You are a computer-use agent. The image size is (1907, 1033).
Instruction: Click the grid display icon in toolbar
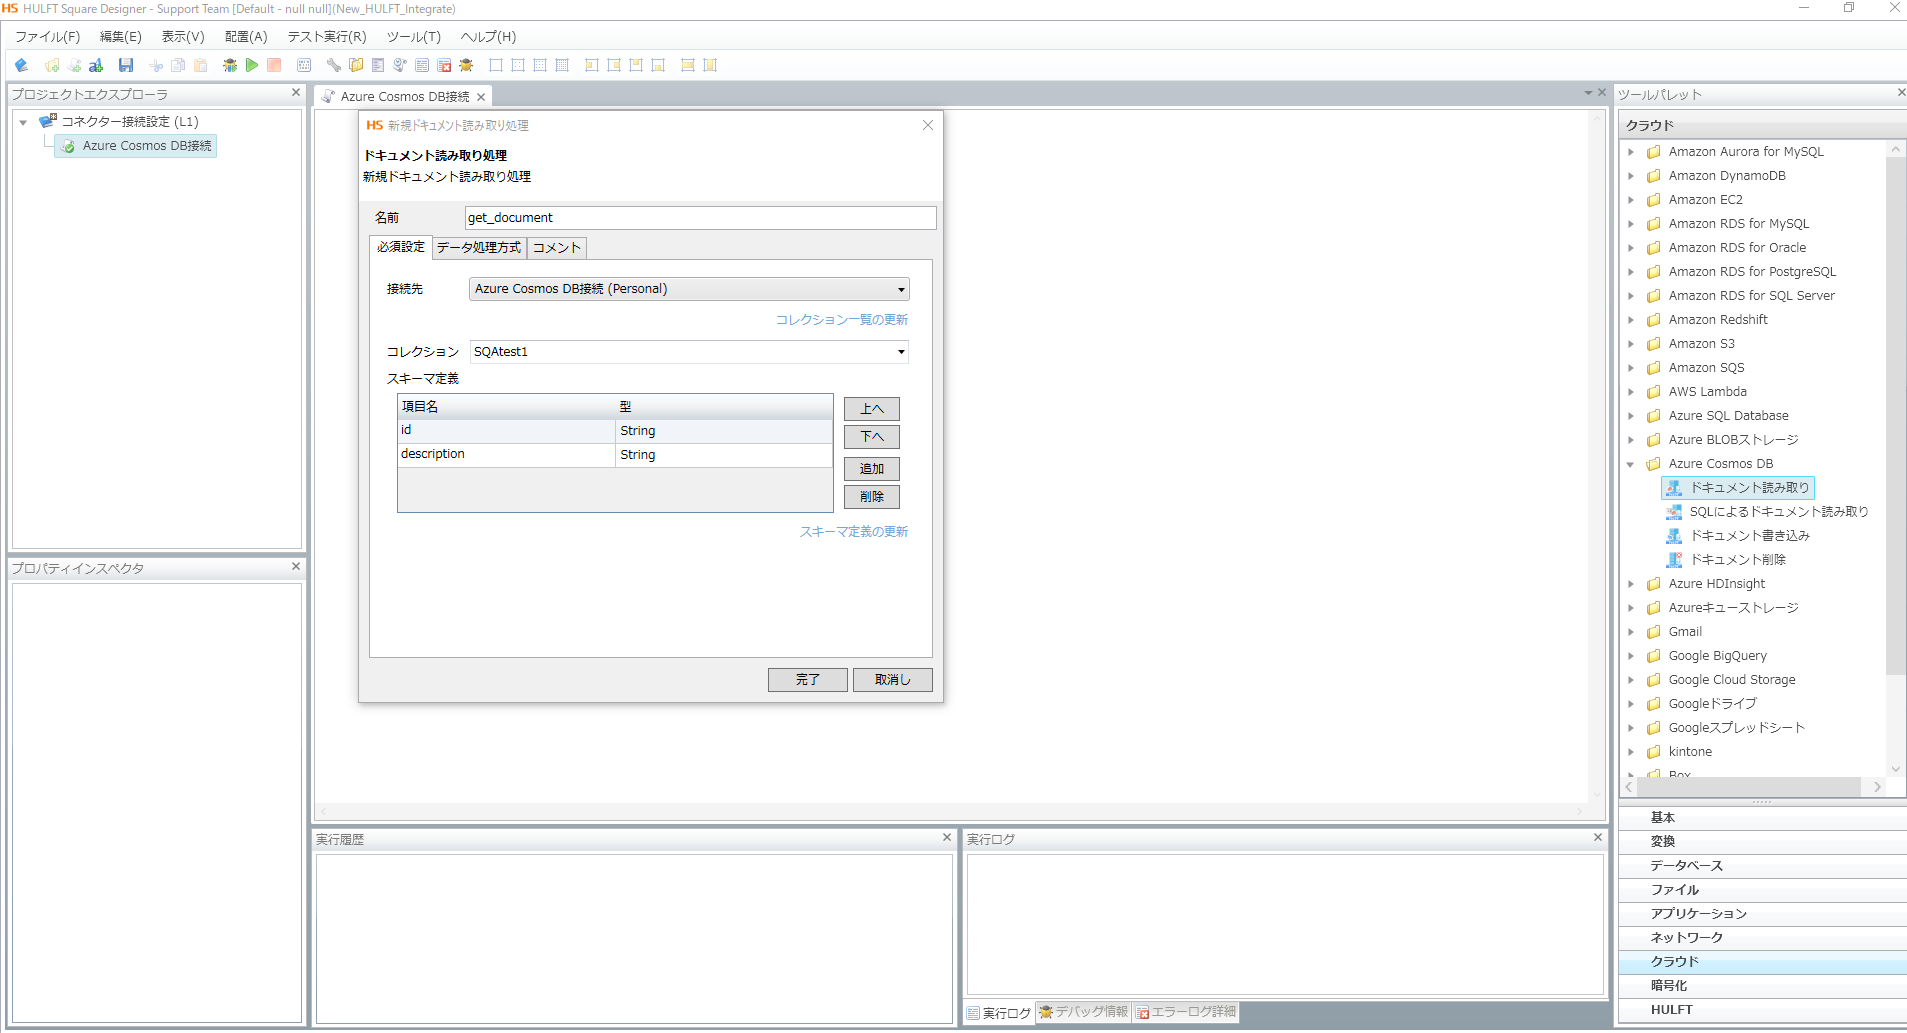304,65
